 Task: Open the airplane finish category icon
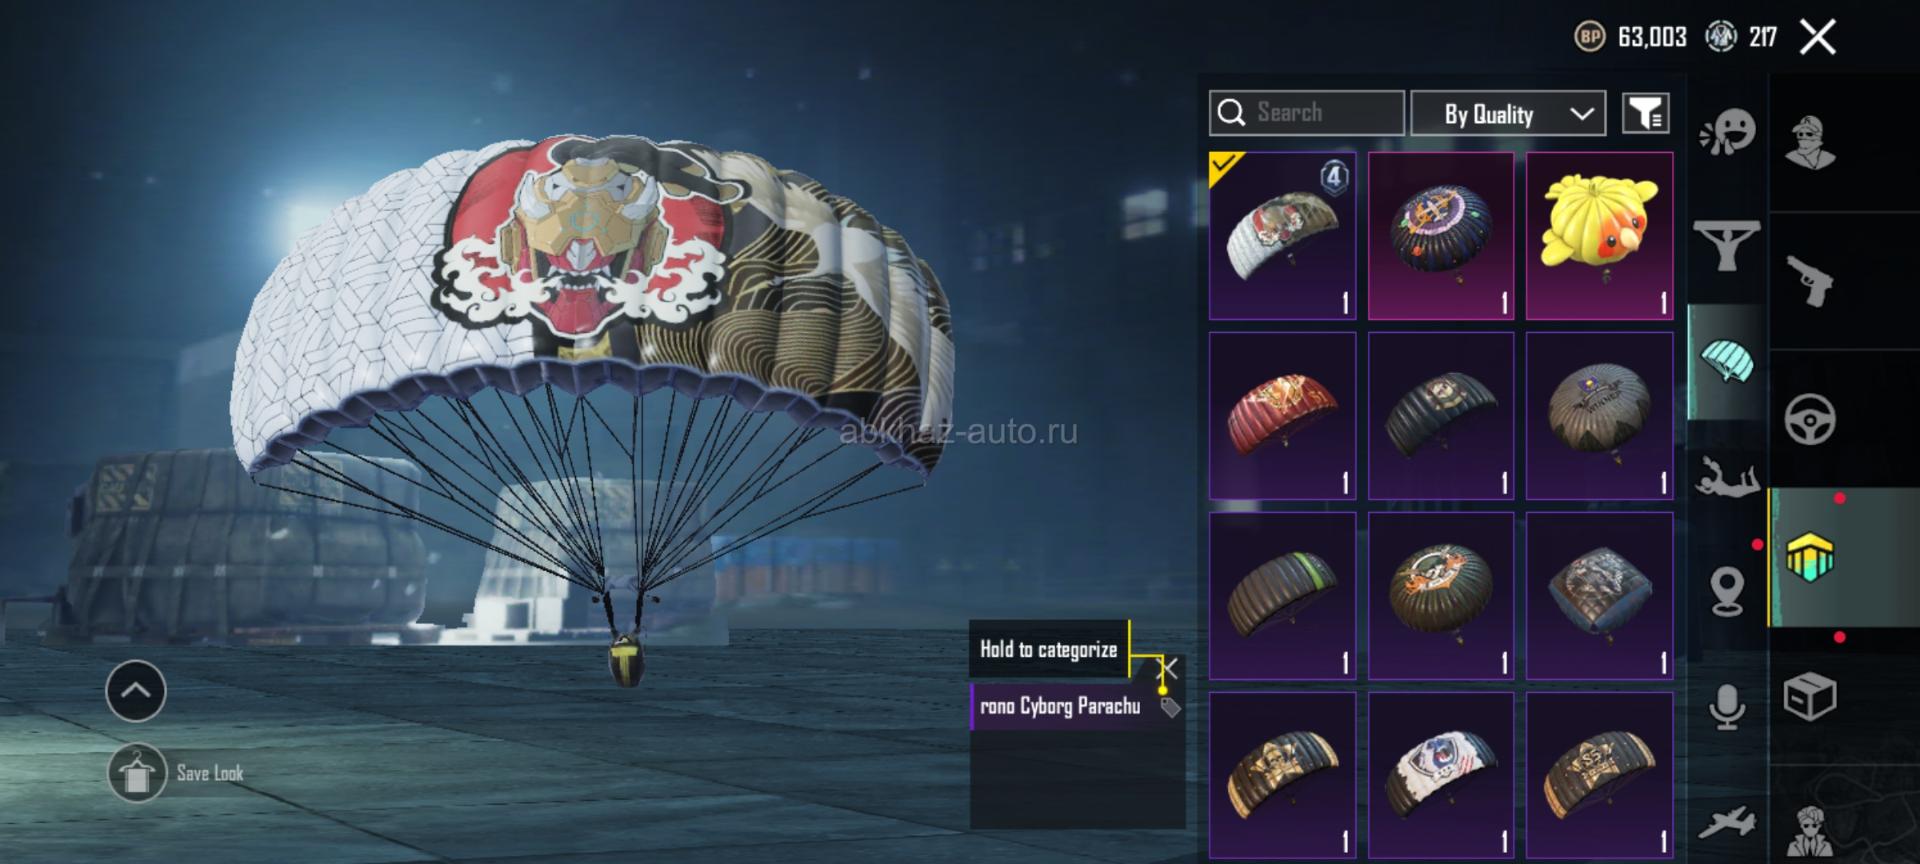coord(1727,823)
